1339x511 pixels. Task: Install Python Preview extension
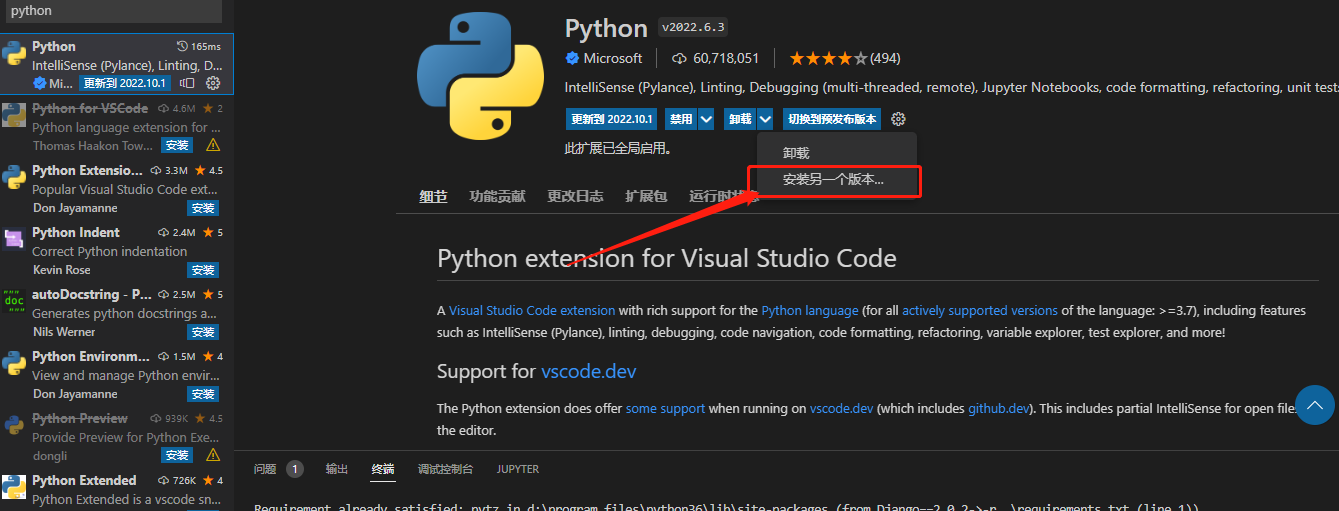(177, 456)
